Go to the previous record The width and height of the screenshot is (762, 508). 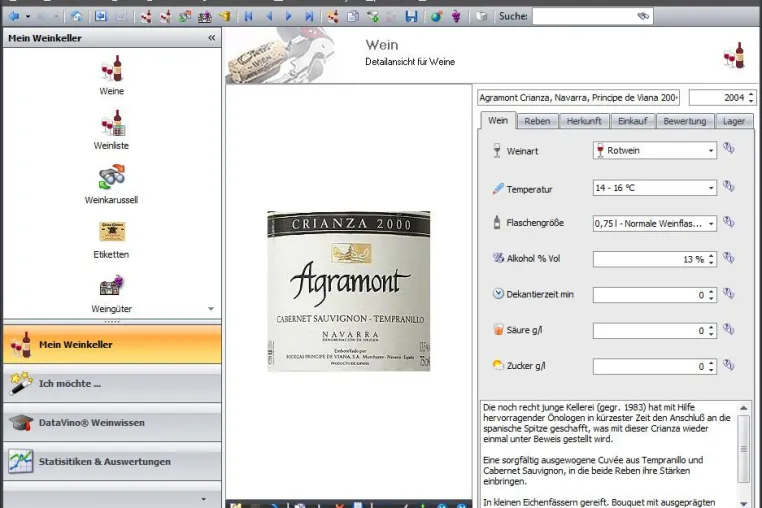[x=269, y=17]
